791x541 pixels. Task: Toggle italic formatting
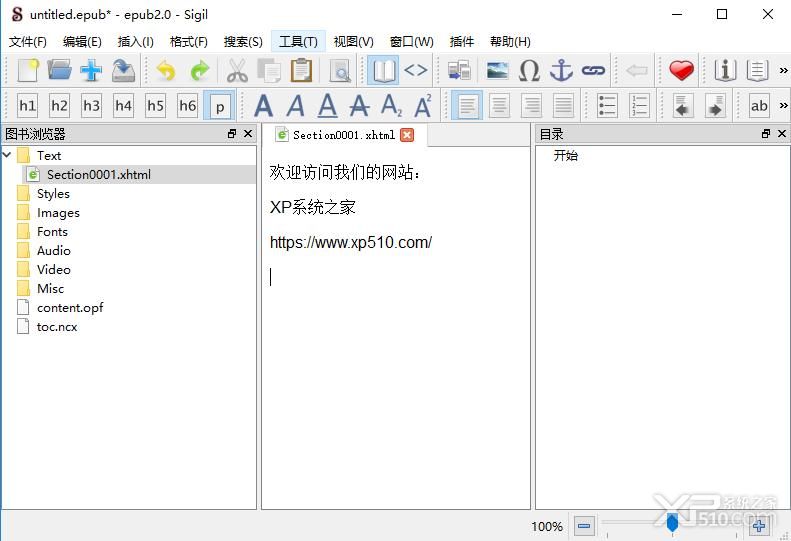[296, 105]
